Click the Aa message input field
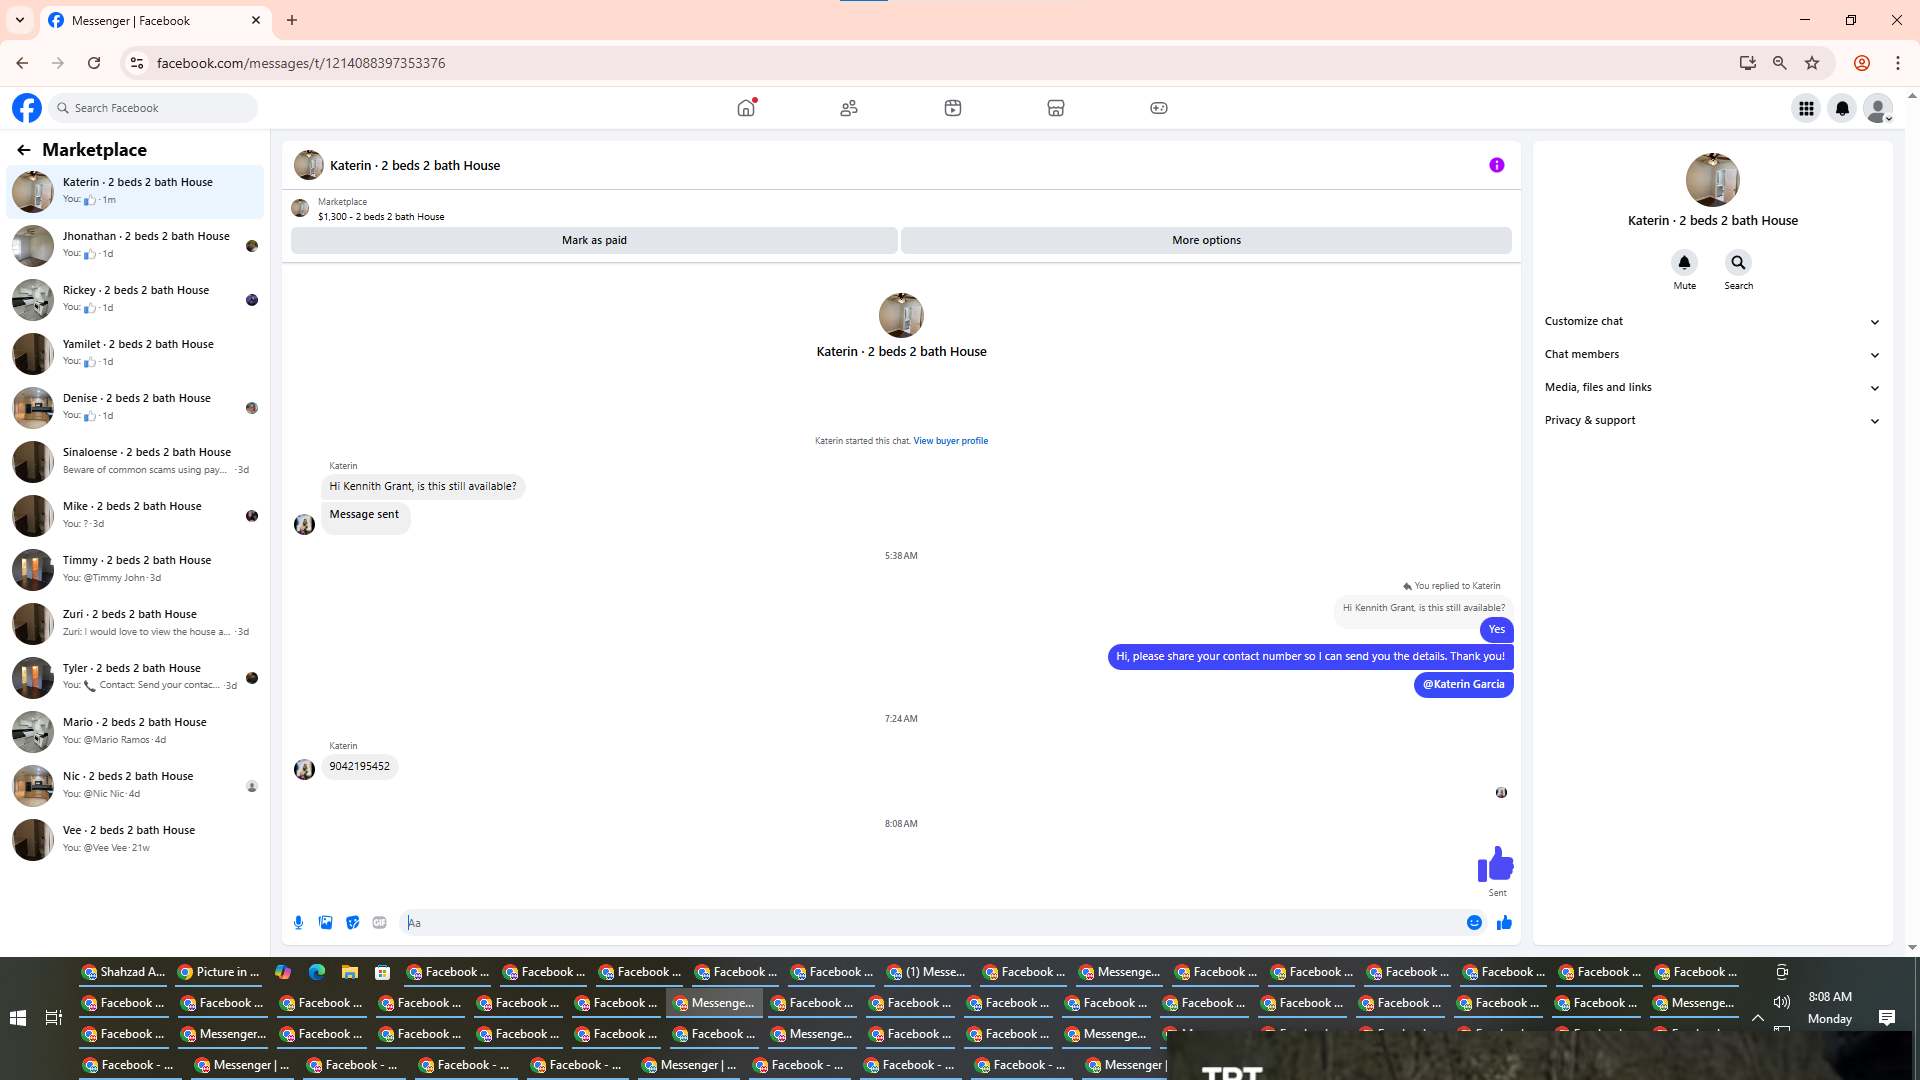Screen dimensions: 1920x1080 (x=930, y=923)
